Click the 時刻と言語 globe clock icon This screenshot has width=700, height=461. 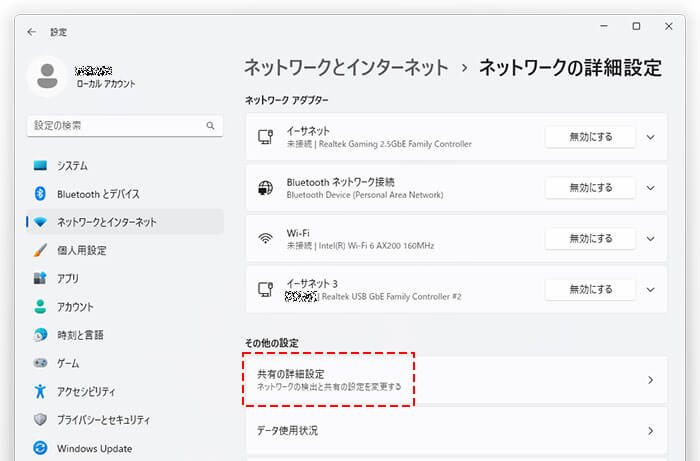(40, 335)
